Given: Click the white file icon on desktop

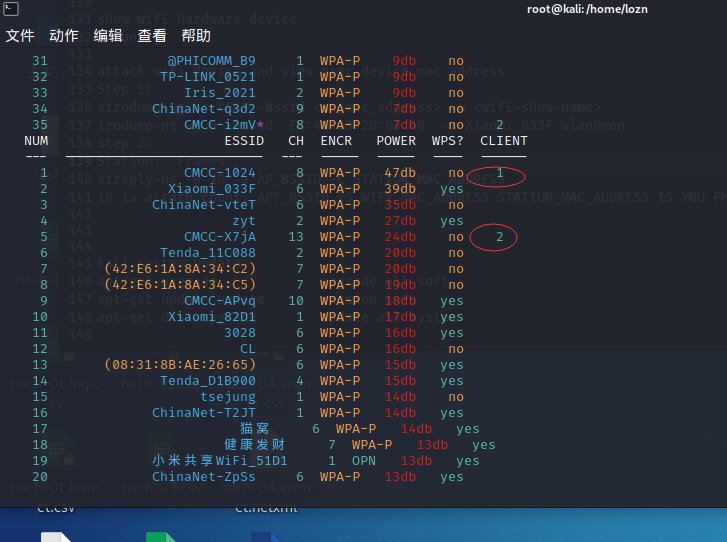Looking at the screenshot, I should [x=56, y=537].
